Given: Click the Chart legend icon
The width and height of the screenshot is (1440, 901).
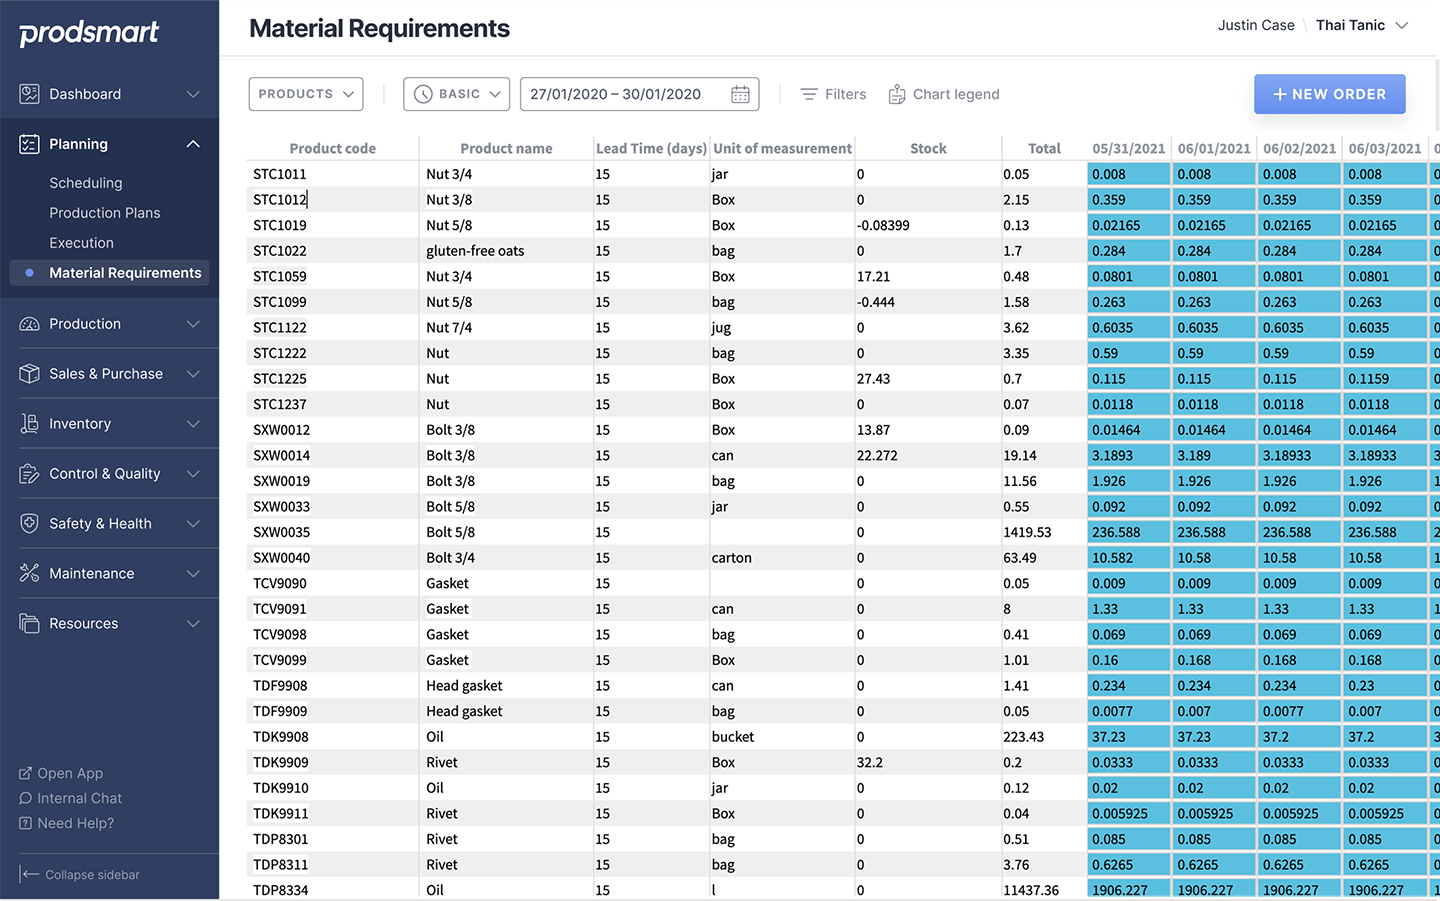Looking at the screenshot, I should click(897, 94).
